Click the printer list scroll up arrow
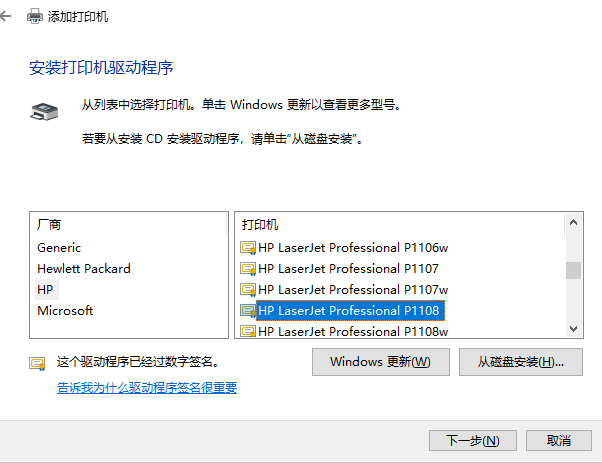This screenshot has height=463, width=602. tap(574, 222)
